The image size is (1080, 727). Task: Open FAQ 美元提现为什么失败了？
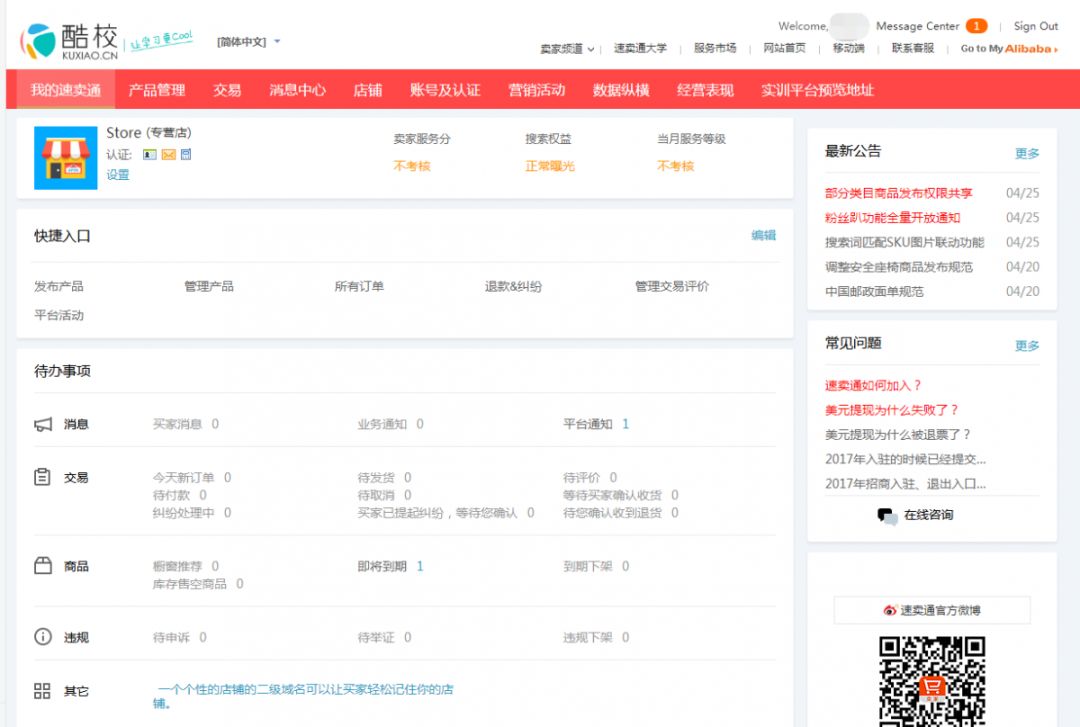click(x=892, y=410)
